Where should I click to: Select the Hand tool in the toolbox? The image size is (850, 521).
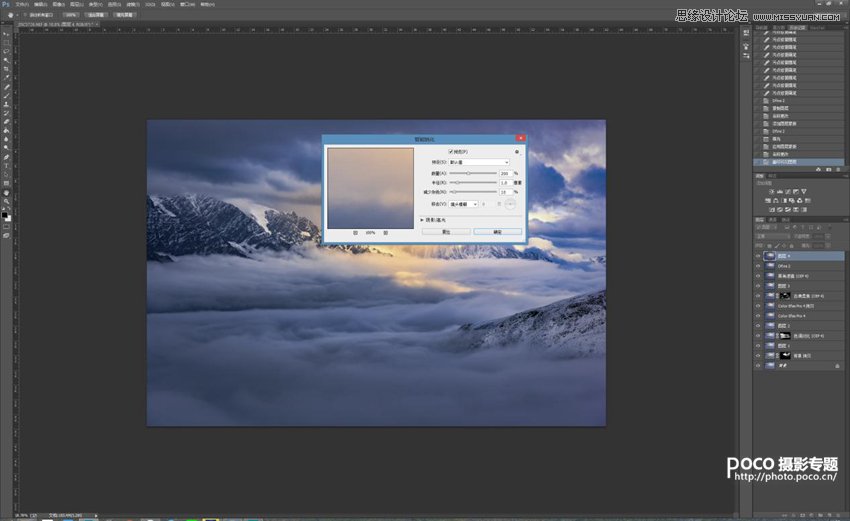pyautogui.click(x=7, y=192)
